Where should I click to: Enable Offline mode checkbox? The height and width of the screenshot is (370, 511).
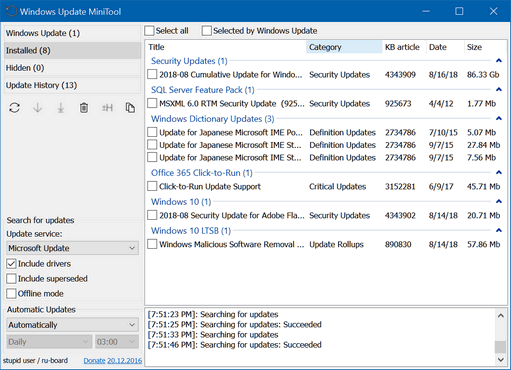[11, 294]
